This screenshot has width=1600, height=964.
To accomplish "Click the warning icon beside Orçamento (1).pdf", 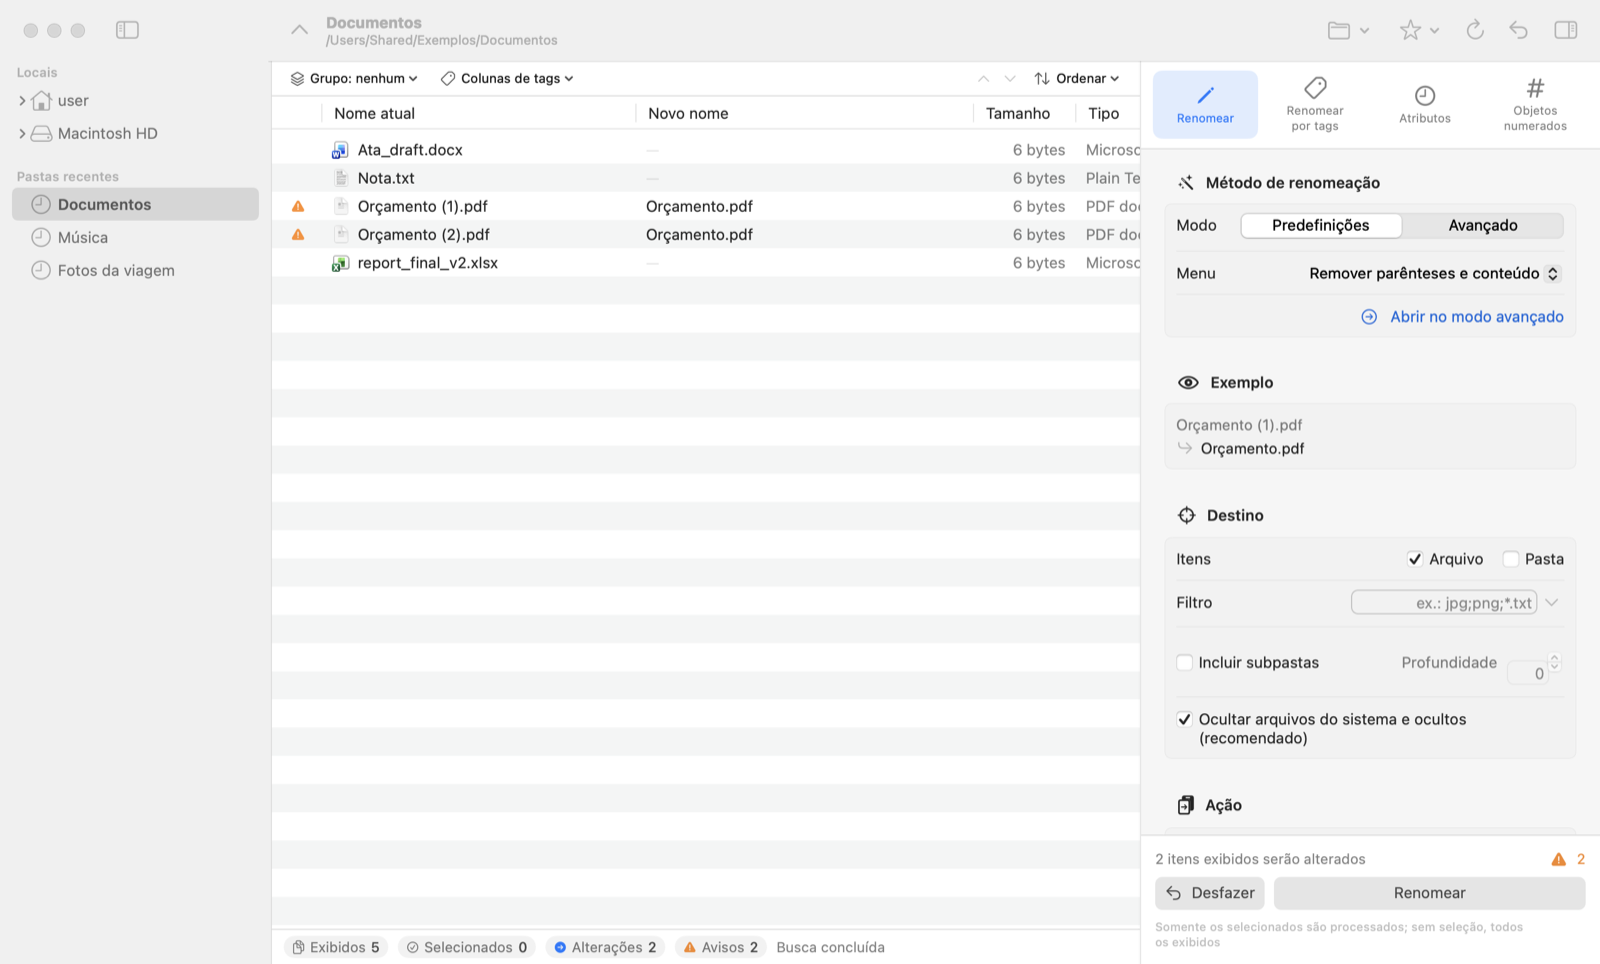I will point(298,206).
